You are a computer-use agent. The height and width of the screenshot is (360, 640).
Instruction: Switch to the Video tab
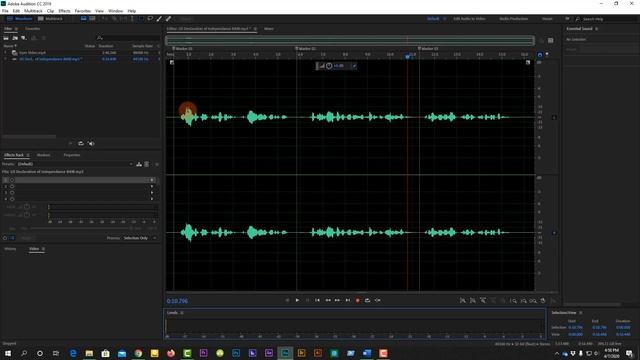[34, 249]
